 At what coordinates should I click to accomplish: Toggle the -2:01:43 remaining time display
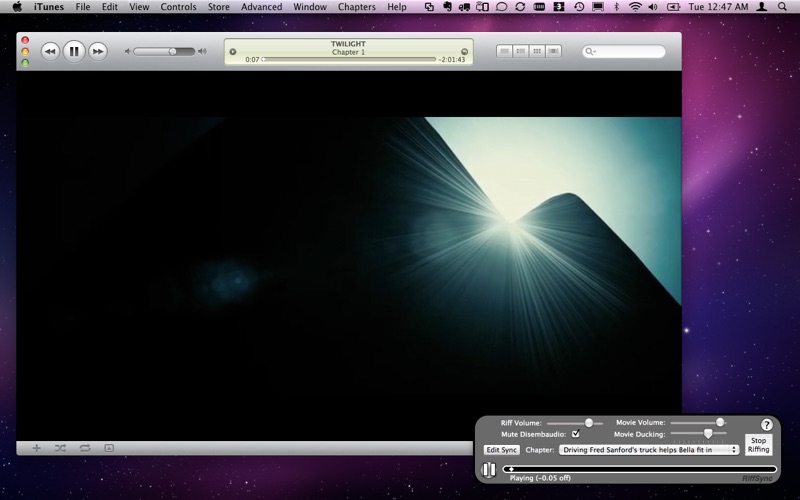coord(452,60)
